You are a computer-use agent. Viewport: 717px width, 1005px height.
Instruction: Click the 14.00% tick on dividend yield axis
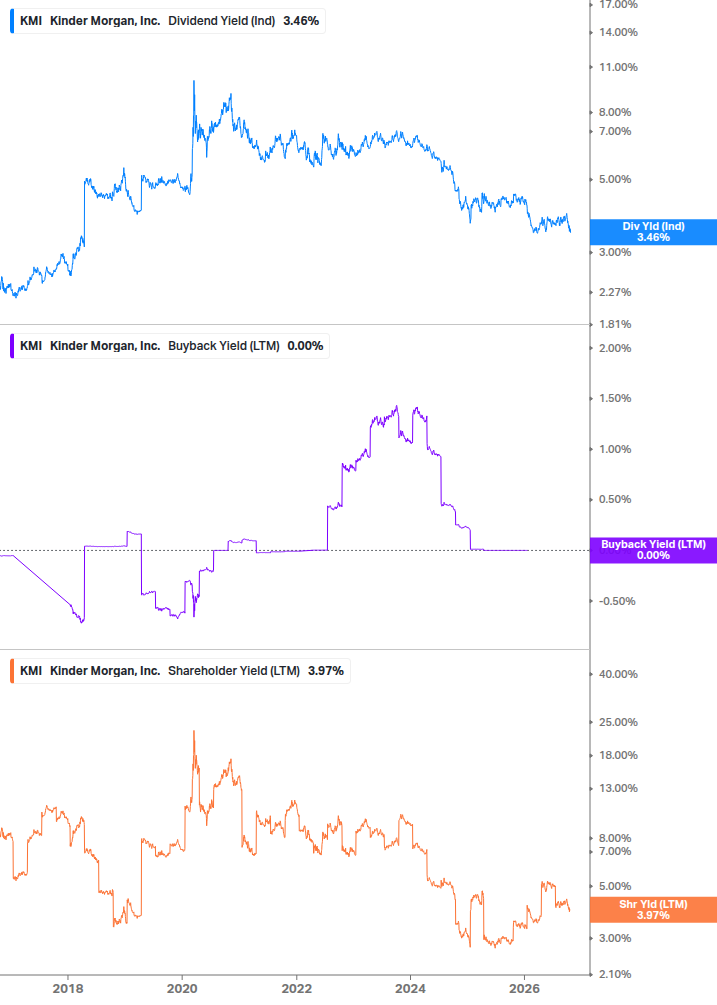pos(618,33)
